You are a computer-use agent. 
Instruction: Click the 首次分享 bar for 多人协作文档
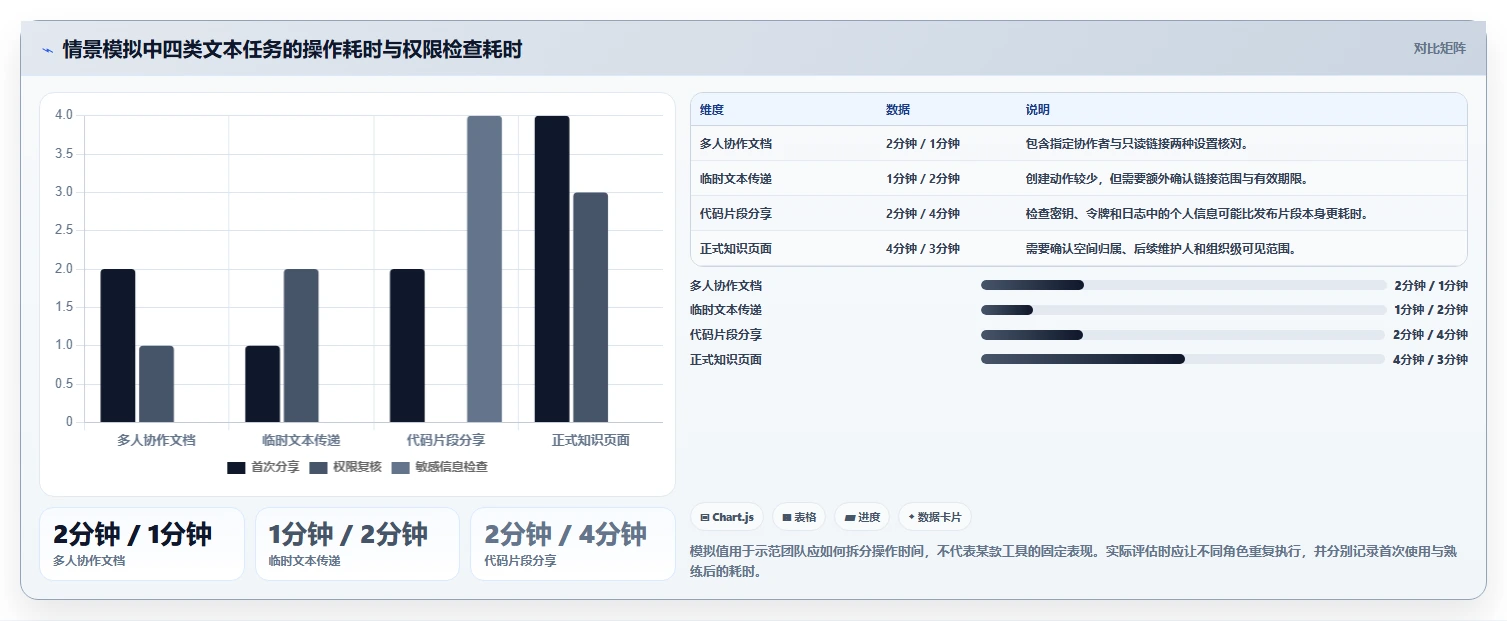(118, 346)
